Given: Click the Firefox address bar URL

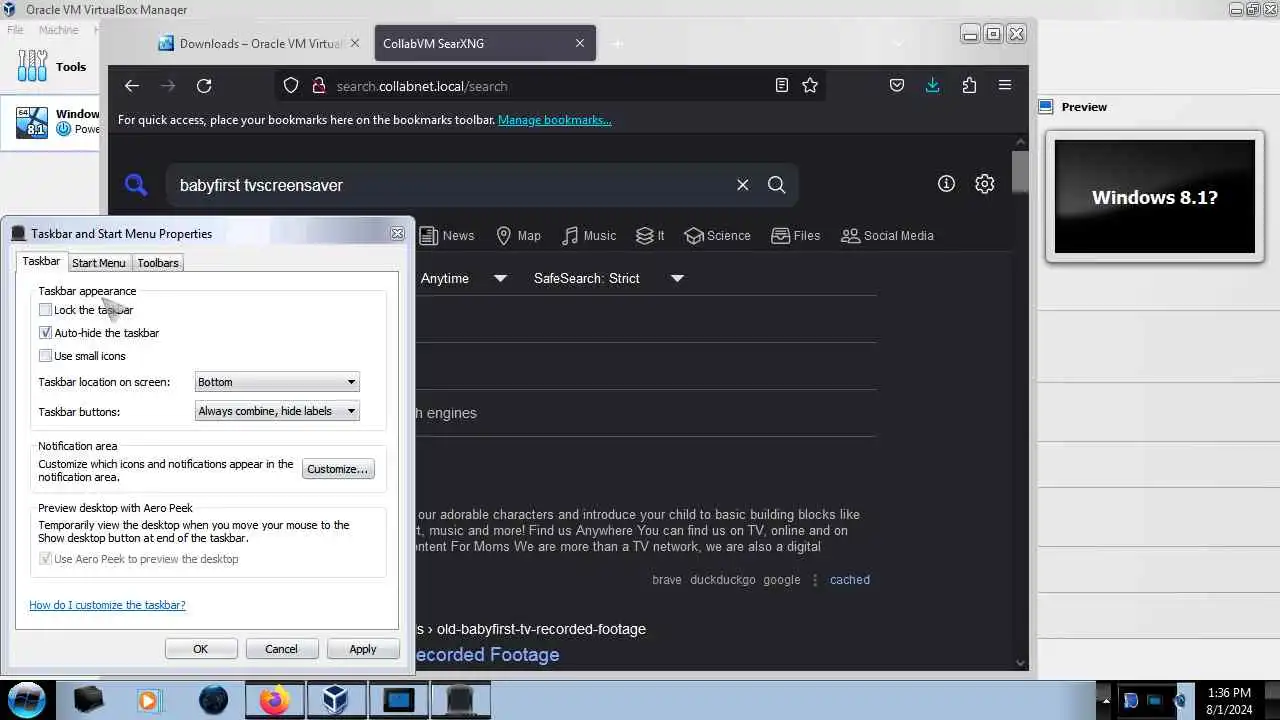Looking at the screenshot, I should [422, 86].
